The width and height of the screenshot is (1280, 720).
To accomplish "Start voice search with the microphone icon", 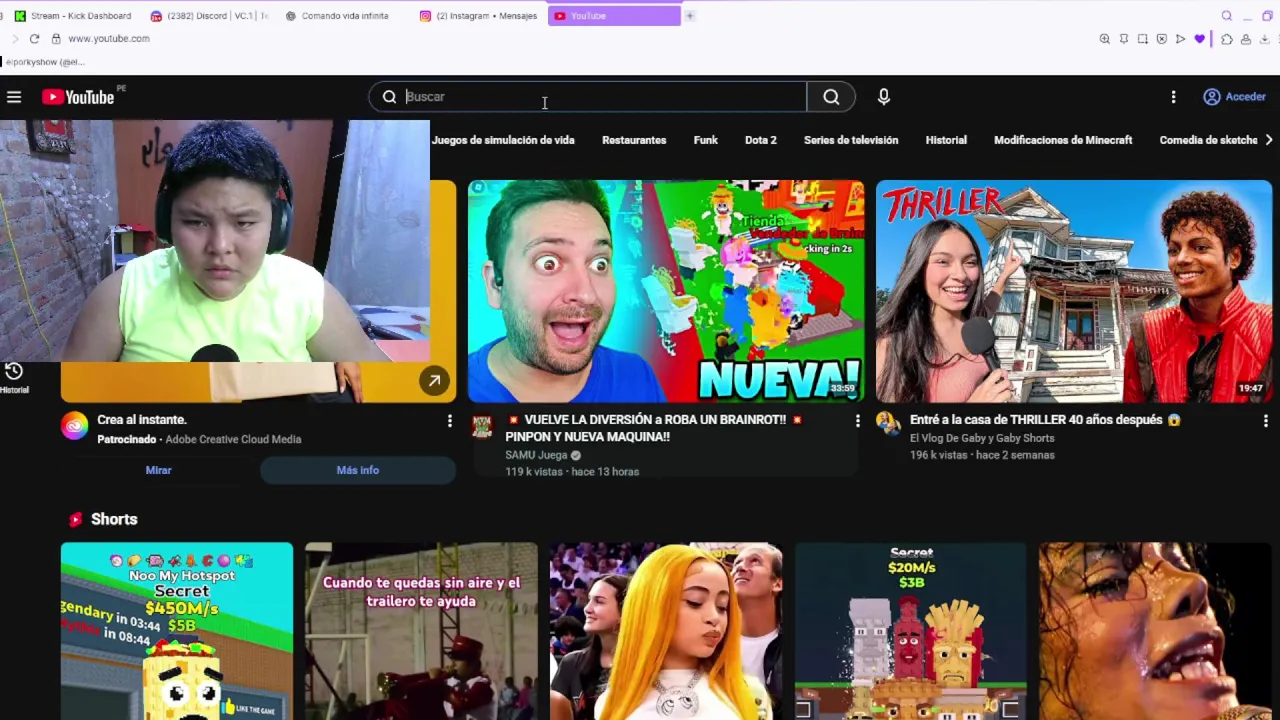I will 884,97.
